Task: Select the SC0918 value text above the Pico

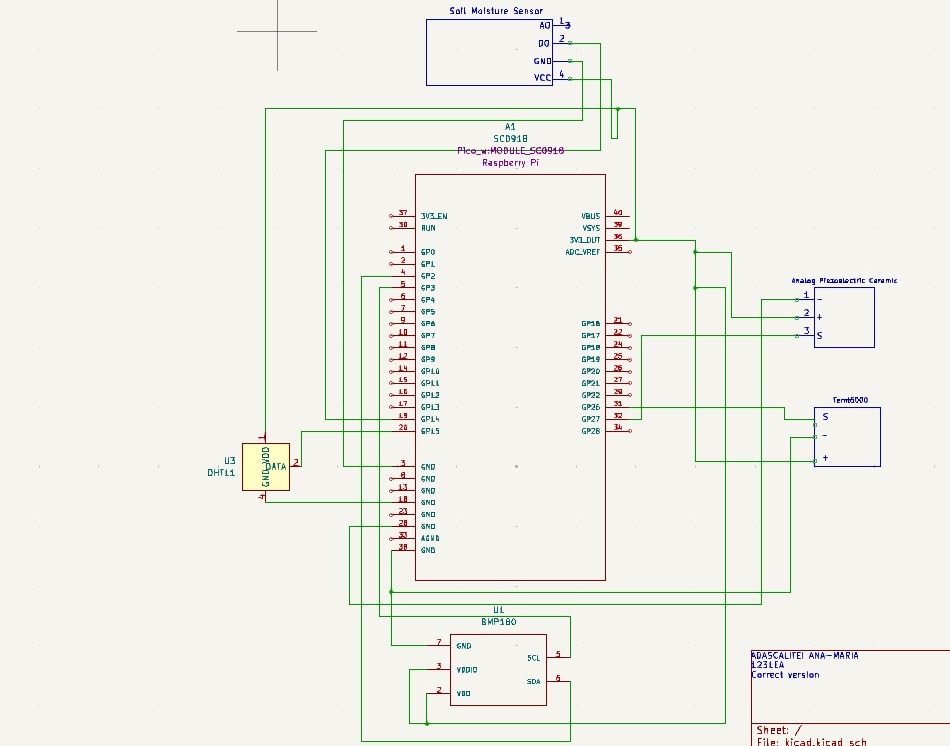Action: pyautogui.click(x=510, y=139)
